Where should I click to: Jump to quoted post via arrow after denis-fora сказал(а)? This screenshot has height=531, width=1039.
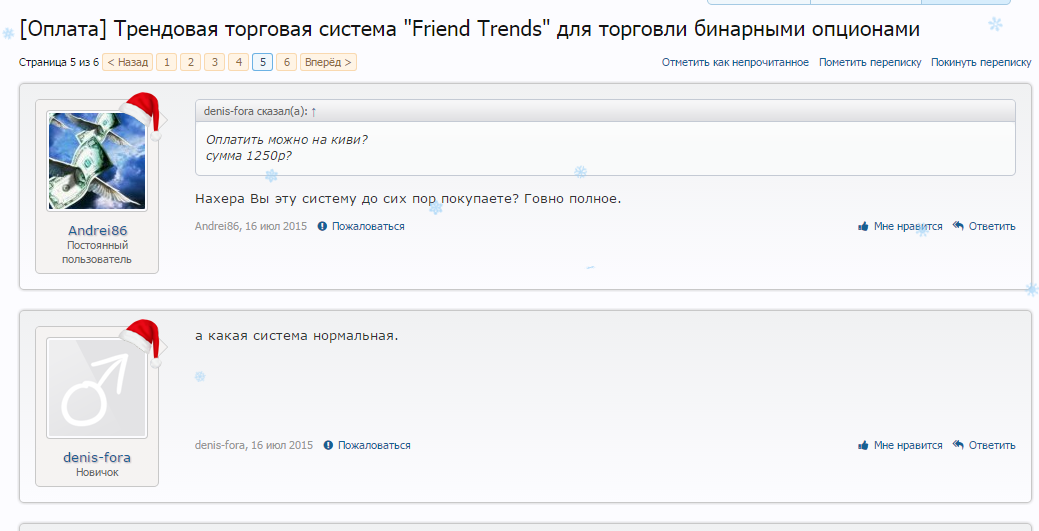coord(313,112)
